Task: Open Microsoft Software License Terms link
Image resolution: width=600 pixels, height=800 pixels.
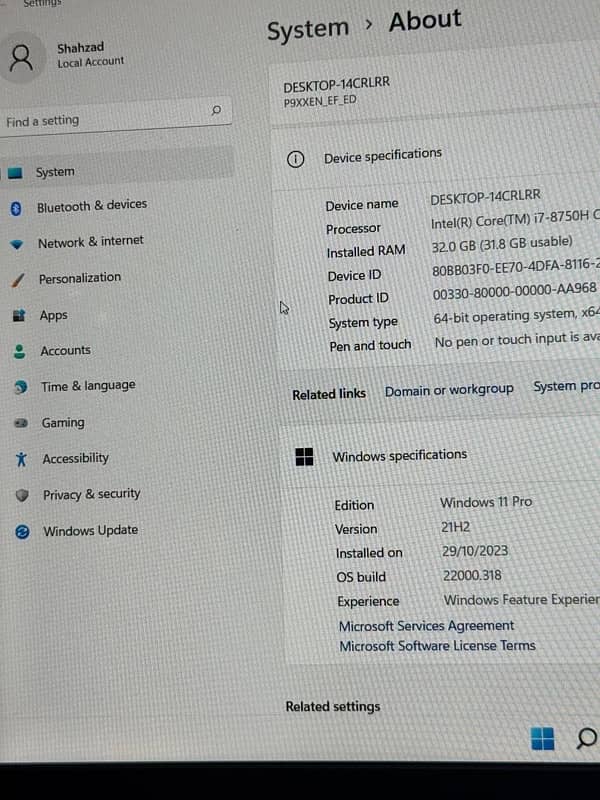Action: (x=437, y=646)
